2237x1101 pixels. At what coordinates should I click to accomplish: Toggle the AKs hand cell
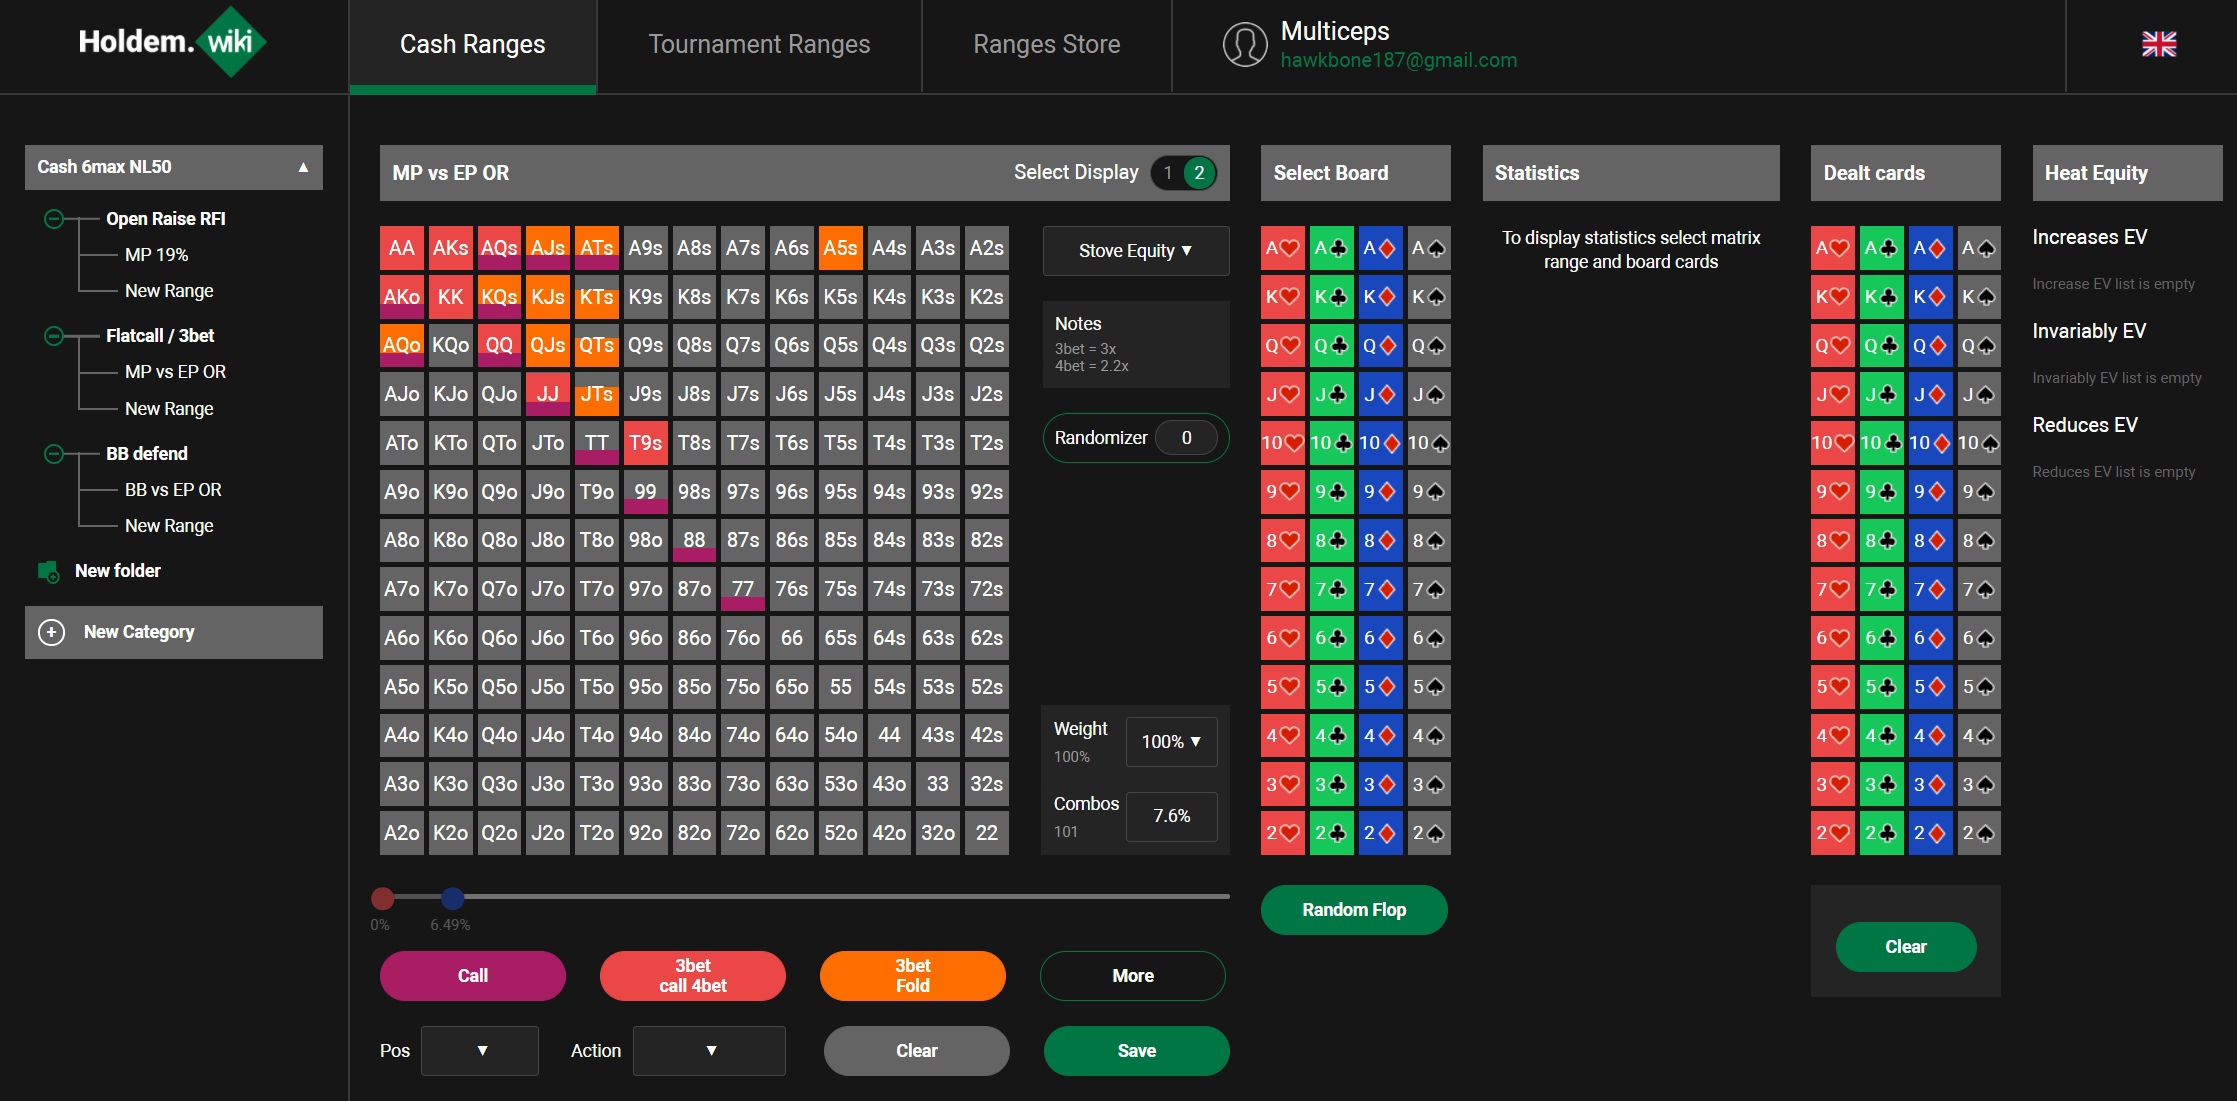point(450,248)
